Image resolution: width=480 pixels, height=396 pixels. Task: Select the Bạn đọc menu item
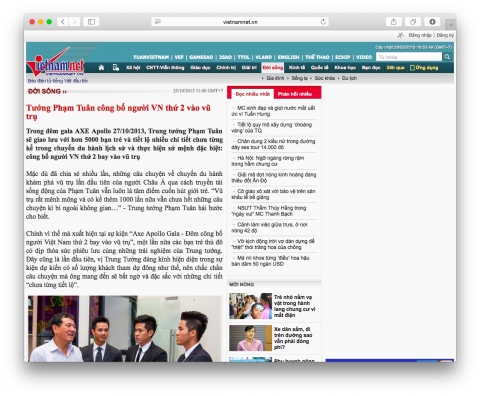(371, 68)
